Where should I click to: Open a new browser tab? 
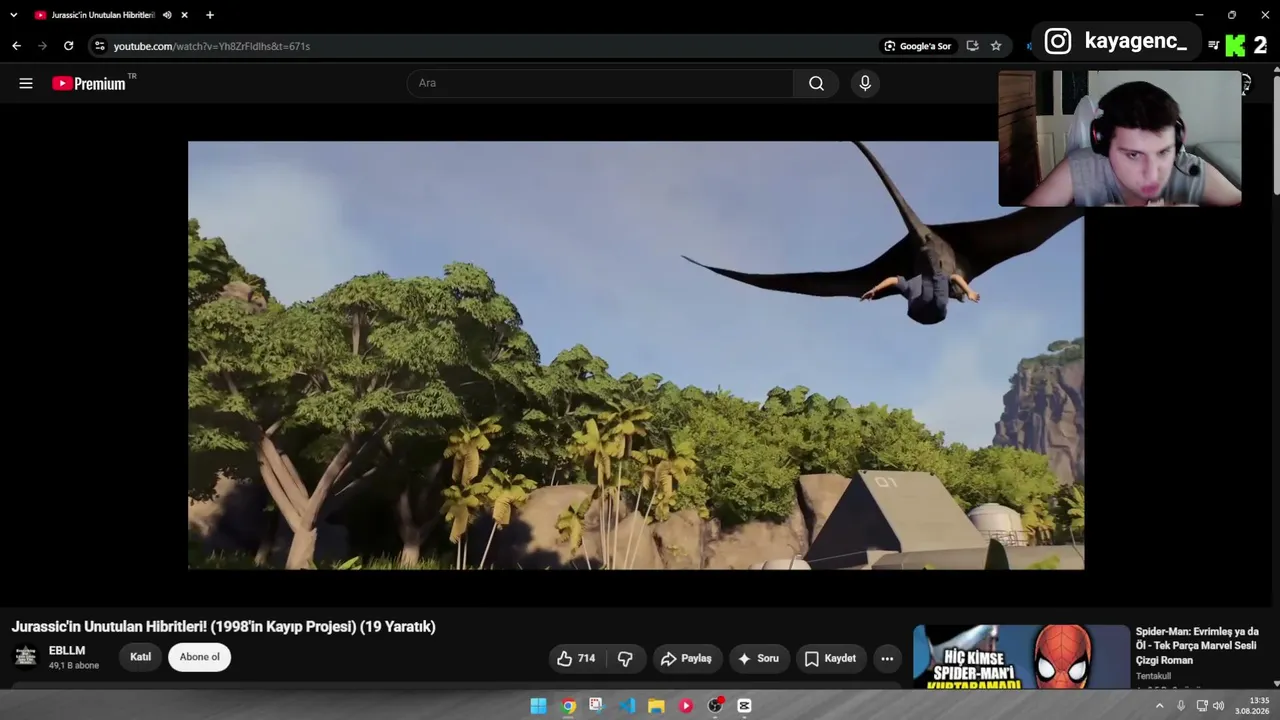pos(210,15)
